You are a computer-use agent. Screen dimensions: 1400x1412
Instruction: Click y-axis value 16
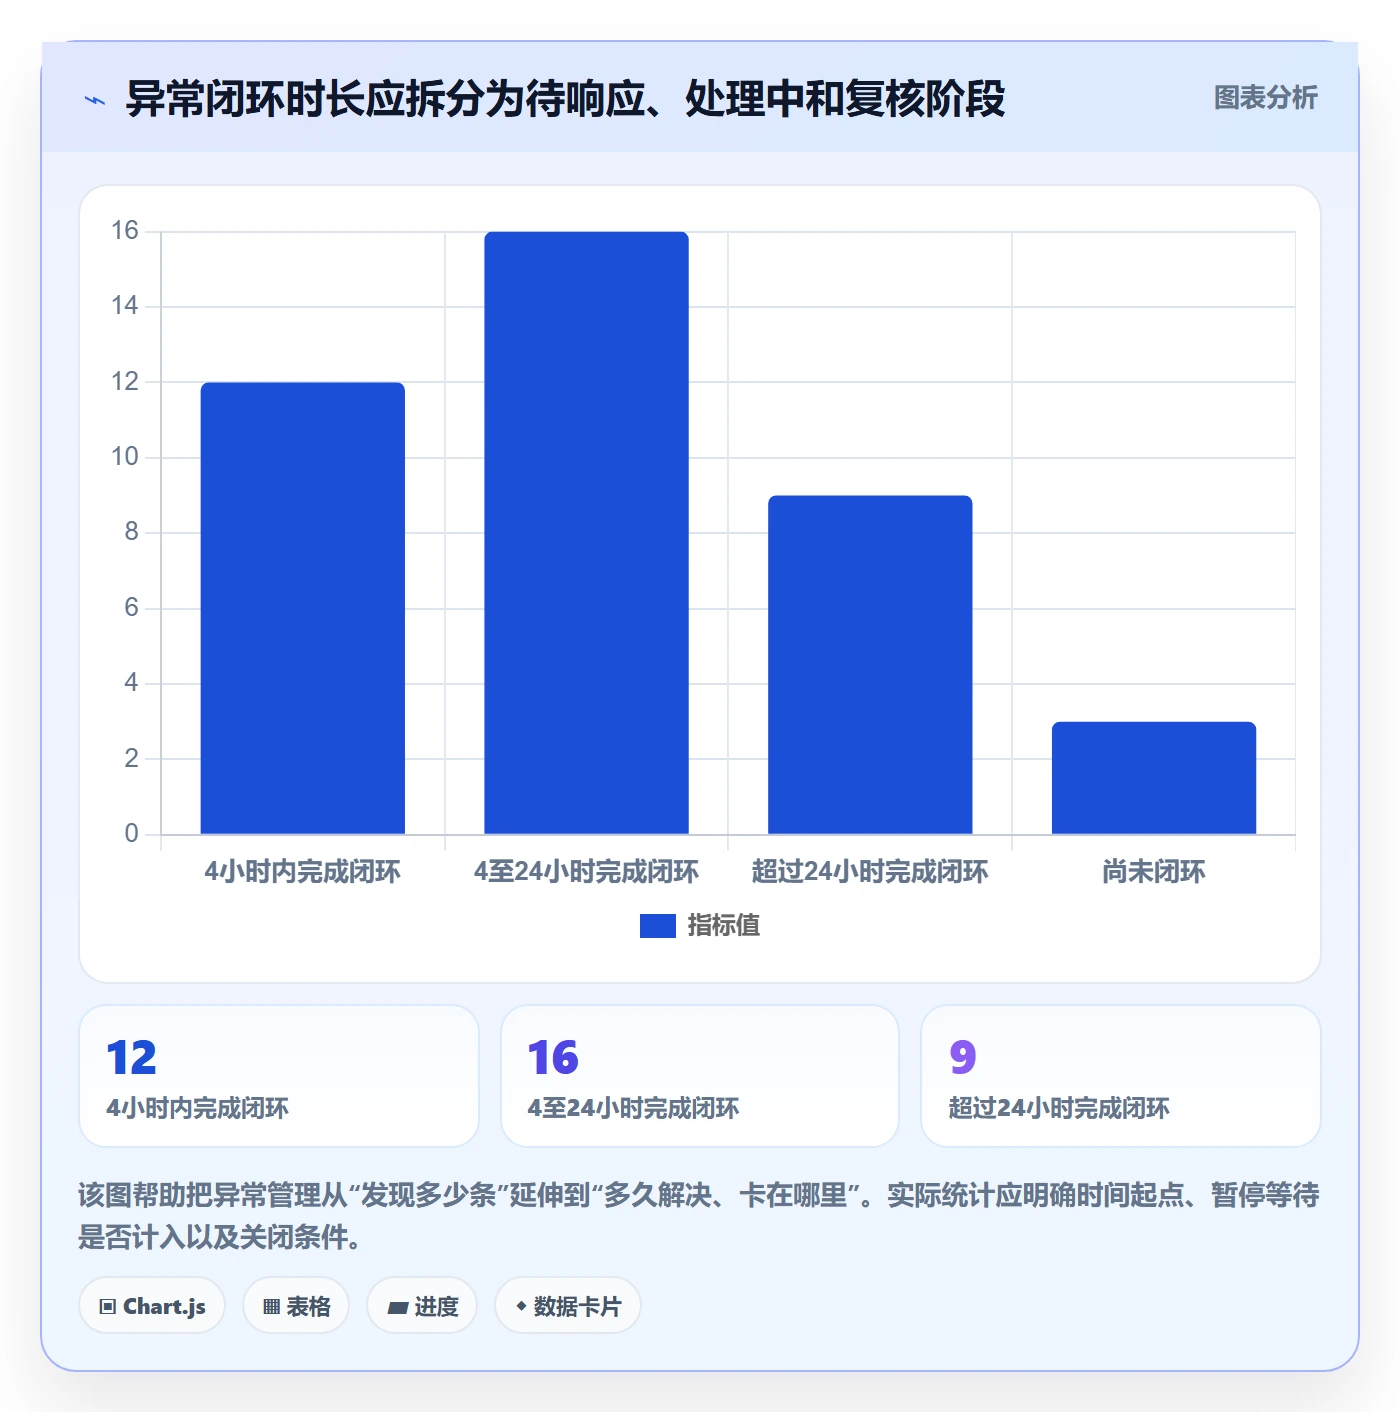[x=125, y=231]
